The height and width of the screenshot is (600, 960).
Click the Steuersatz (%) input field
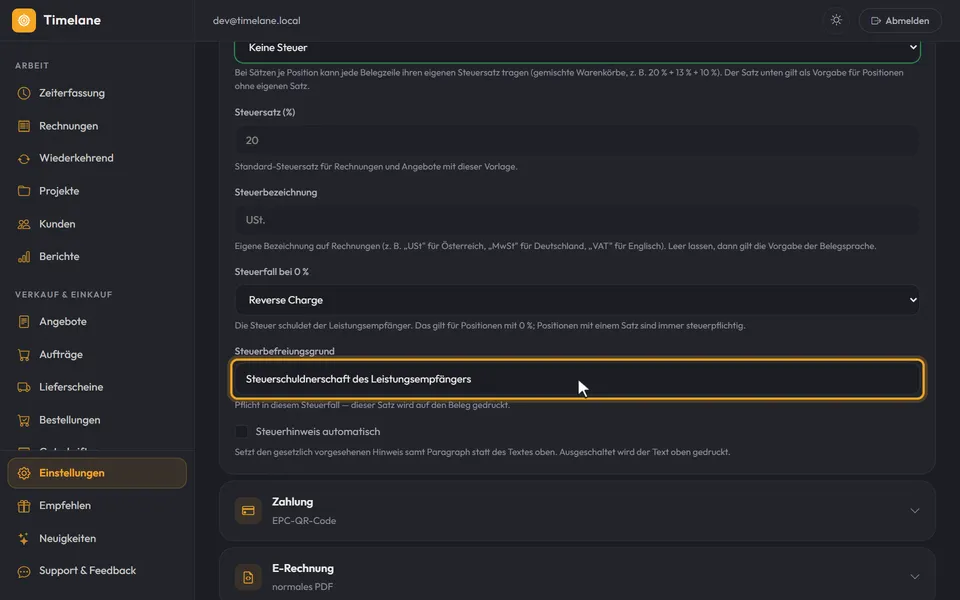tap(576, 140)
